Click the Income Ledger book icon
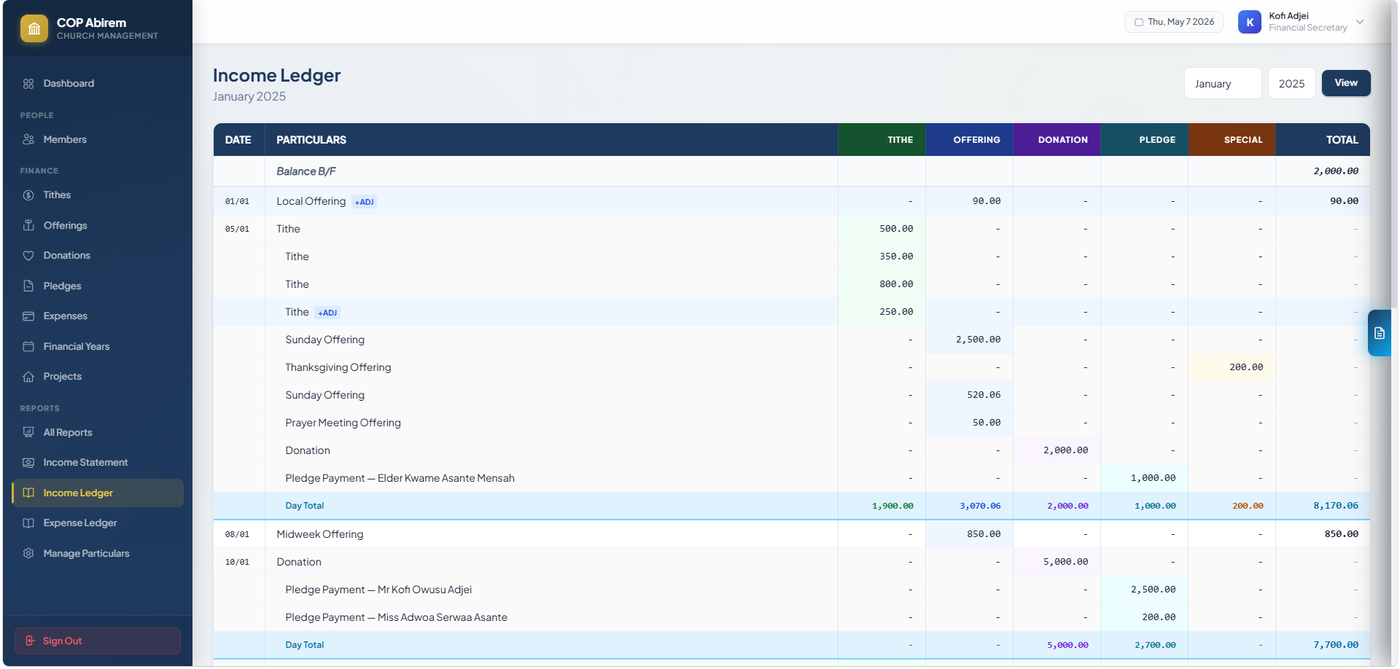The height and width of the screenshot is (669, 1400). (x=28, y=493)
